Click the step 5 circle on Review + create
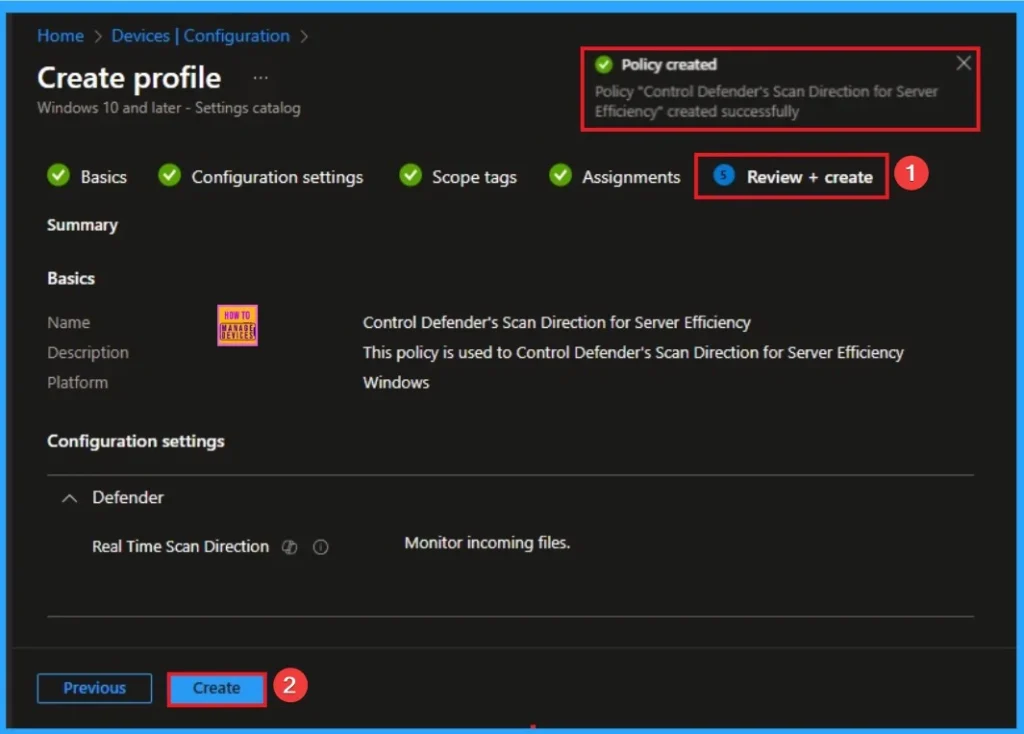Screen dimensions: 1024x734 pyautogui.click(x=723, y=175)
